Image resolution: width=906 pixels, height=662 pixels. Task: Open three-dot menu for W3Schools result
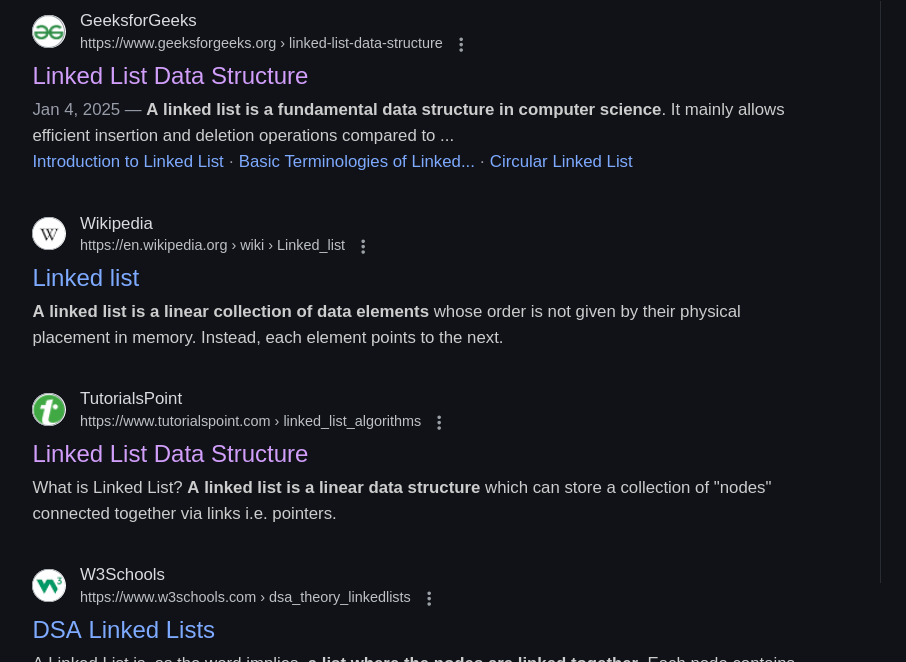429,599
